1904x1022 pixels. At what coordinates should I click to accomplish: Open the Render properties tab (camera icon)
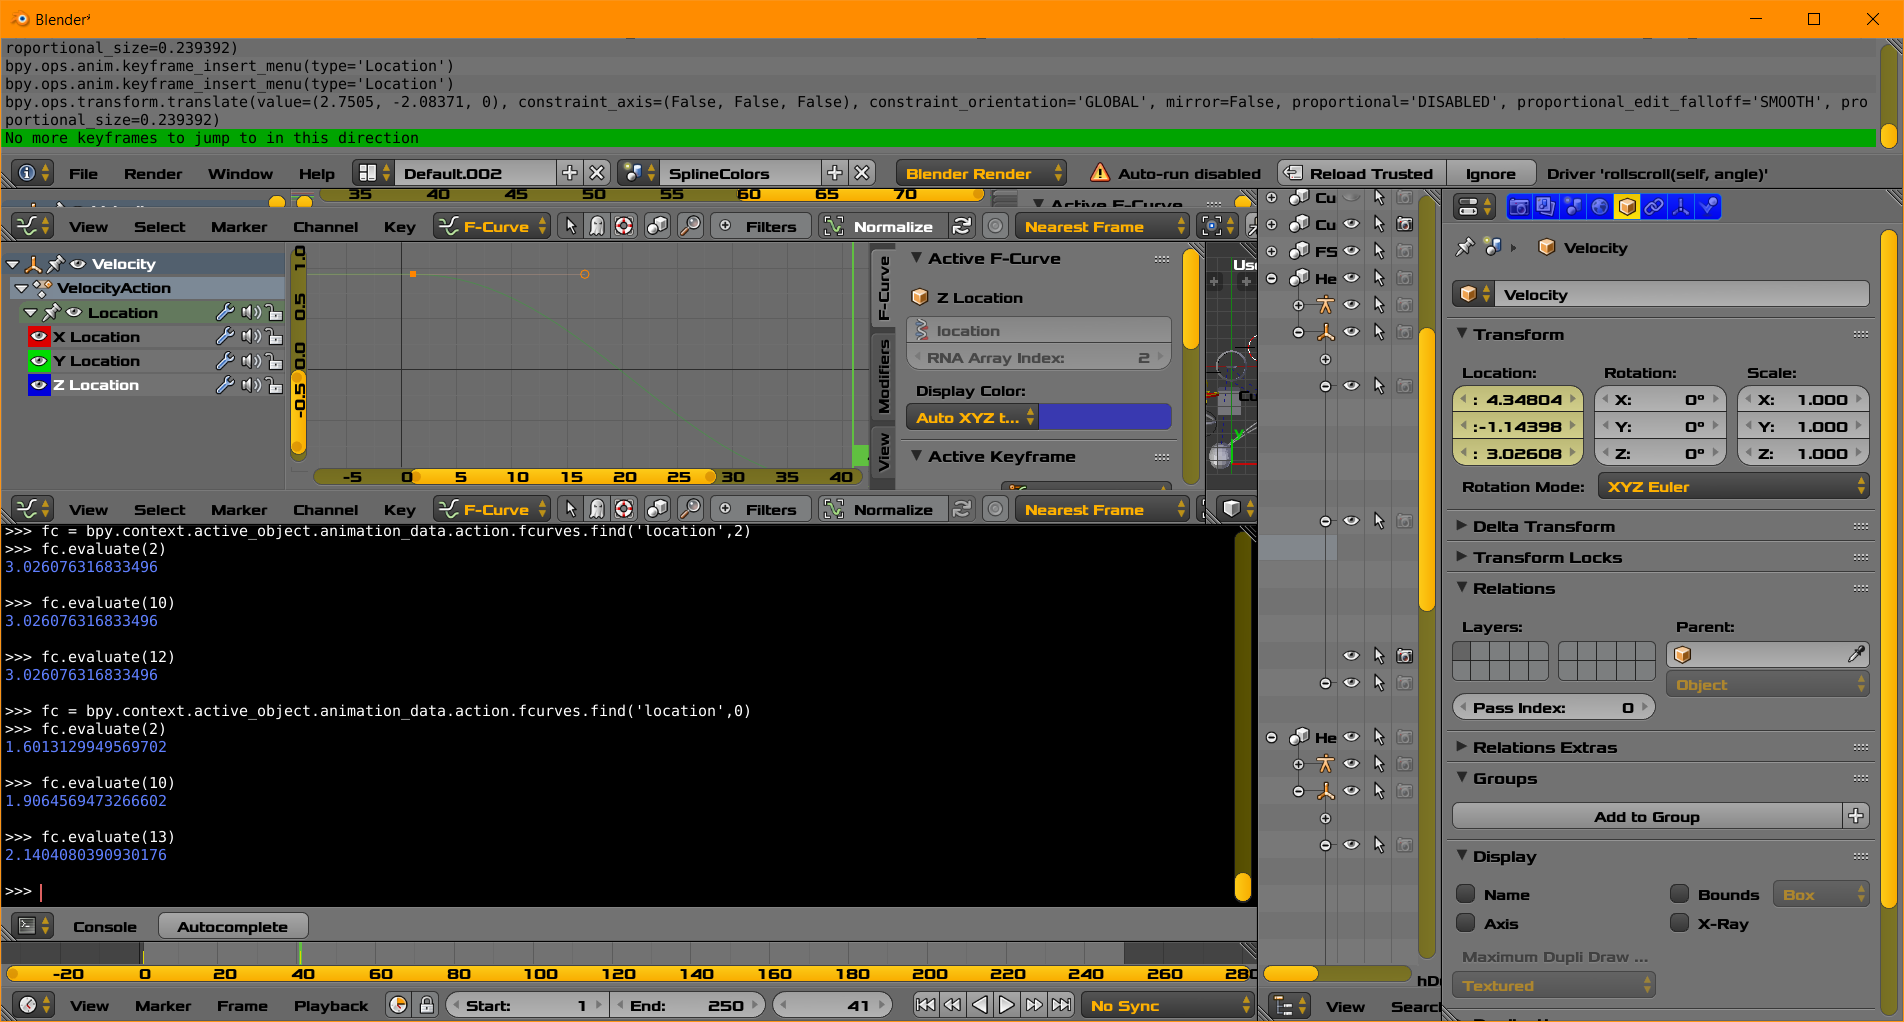(1519, 207)
